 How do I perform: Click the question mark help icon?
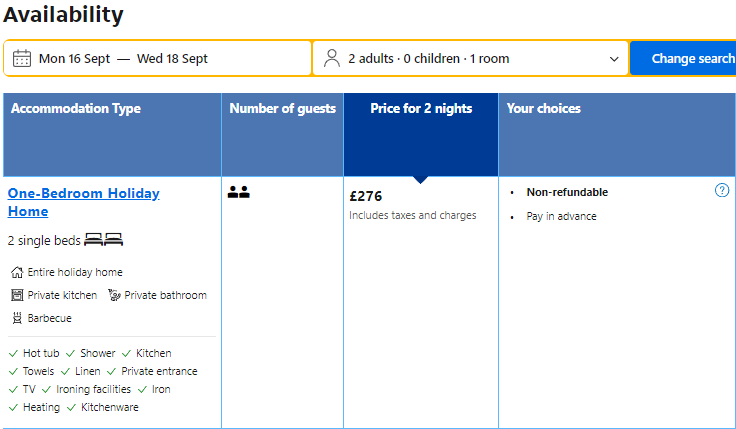[x=722, y=191]
